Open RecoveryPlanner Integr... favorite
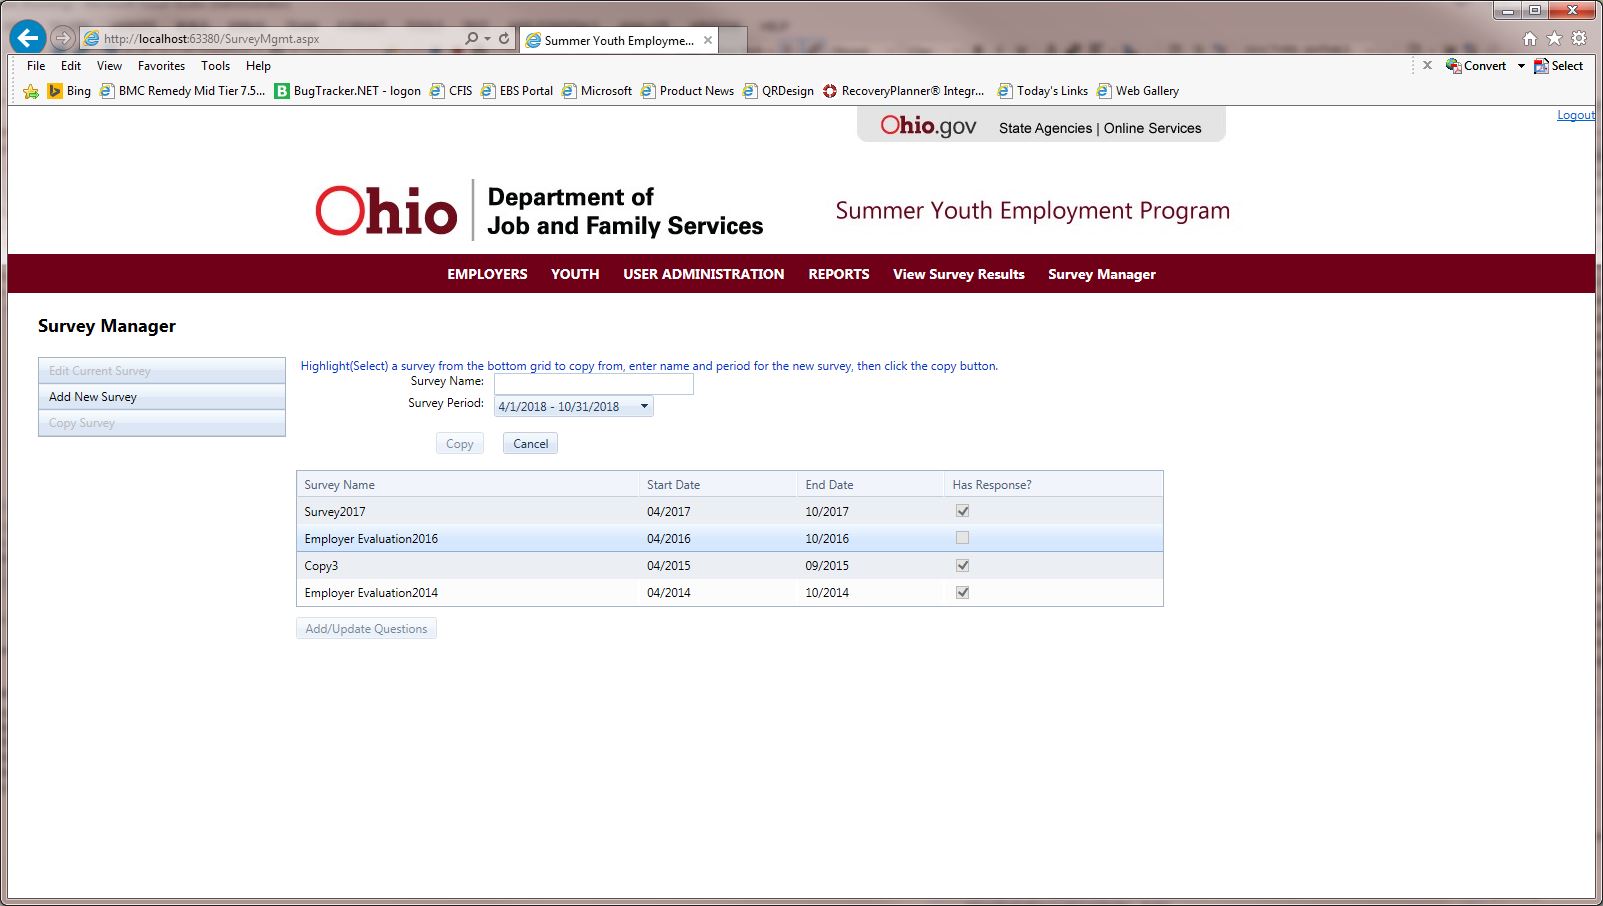Screen dimensions: 1603x906 (x=903, y=91)
